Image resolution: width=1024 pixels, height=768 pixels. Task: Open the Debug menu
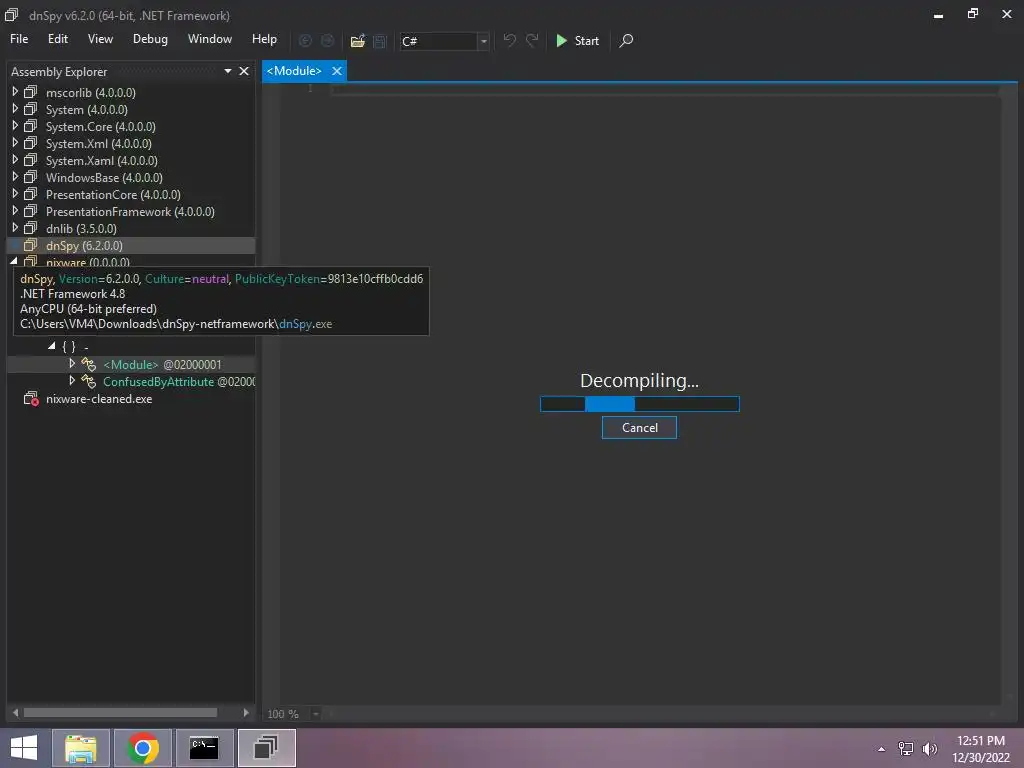click(150, 39)
